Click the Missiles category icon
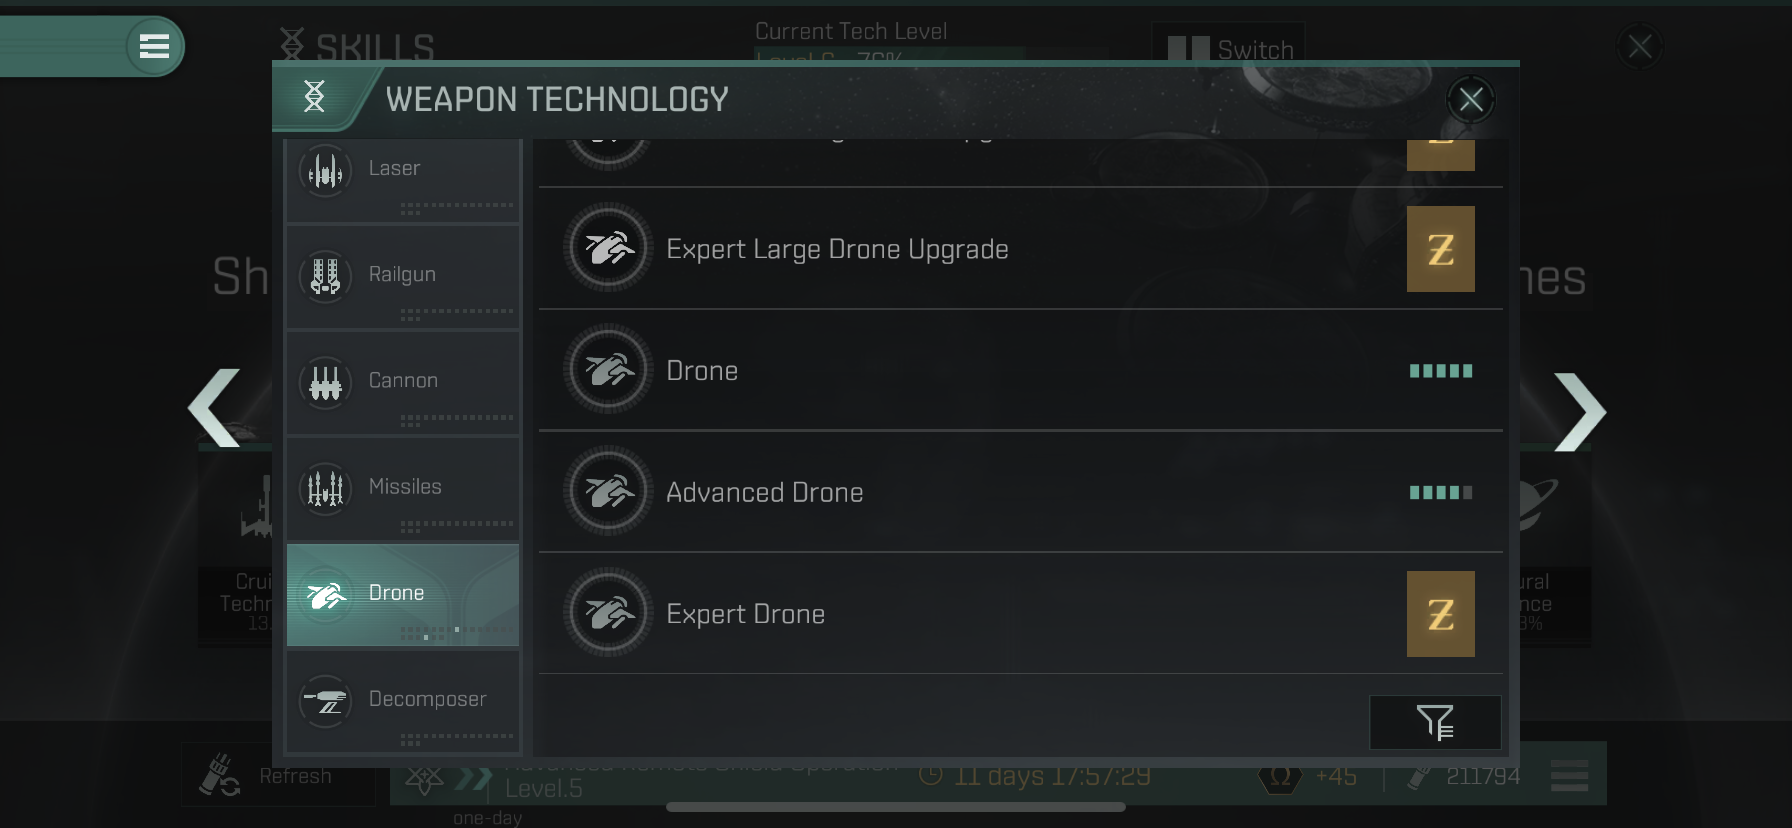Screen dimensions: 1792x828 (325, 488)
